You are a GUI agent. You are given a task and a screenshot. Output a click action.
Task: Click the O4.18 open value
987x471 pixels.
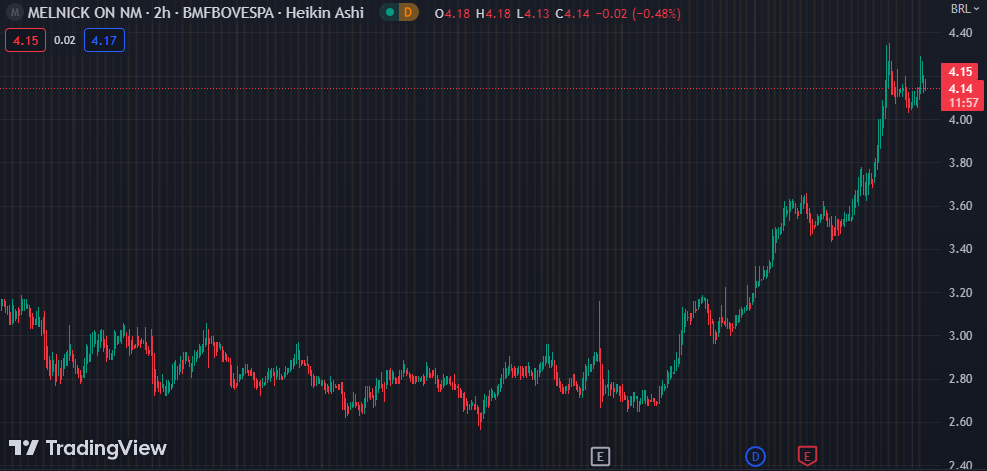(x=453, y=13)
